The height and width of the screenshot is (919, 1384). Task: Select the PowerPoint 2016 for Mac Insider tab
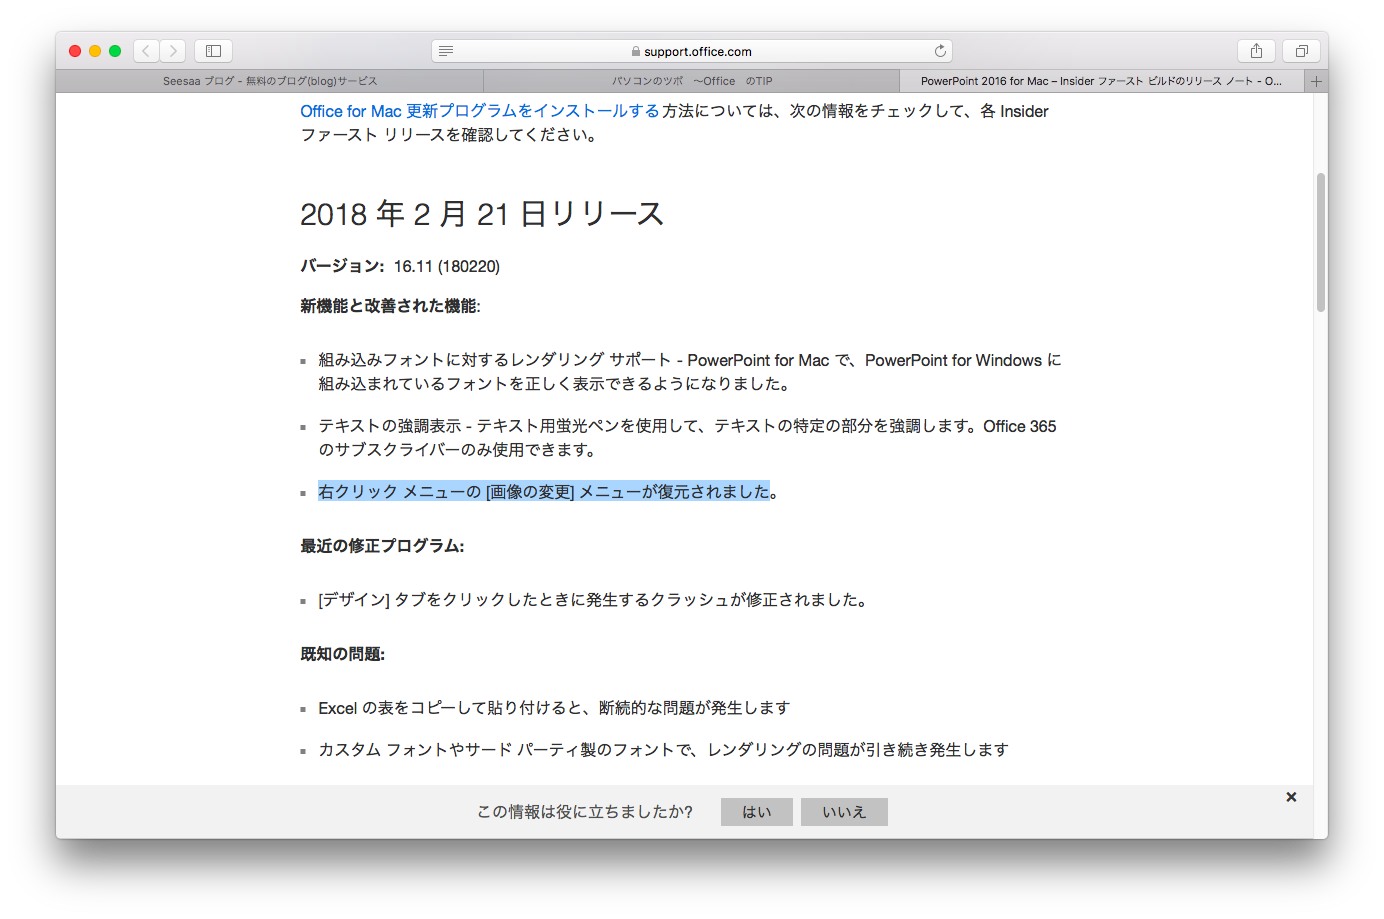1101,81
